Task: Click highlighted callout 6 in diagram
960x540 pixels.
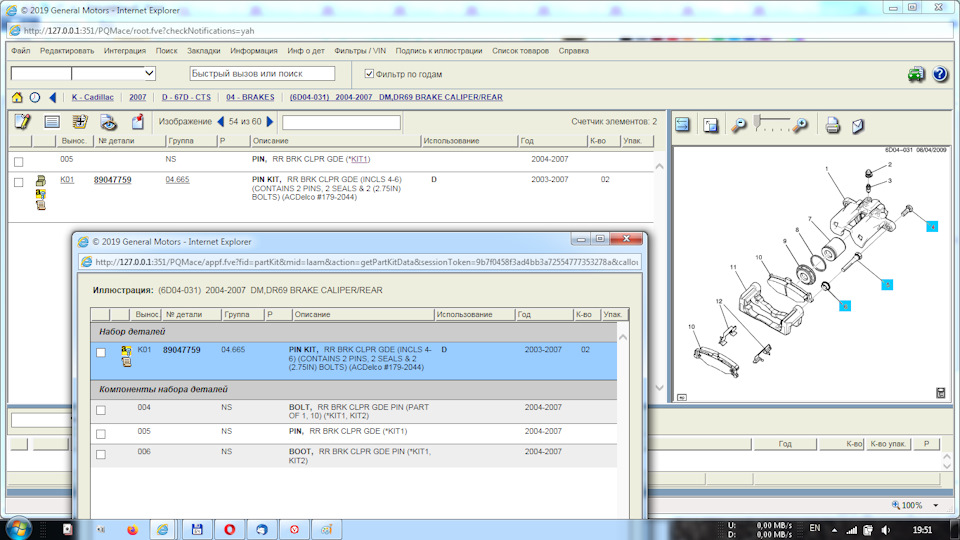Action: point(845,306)
